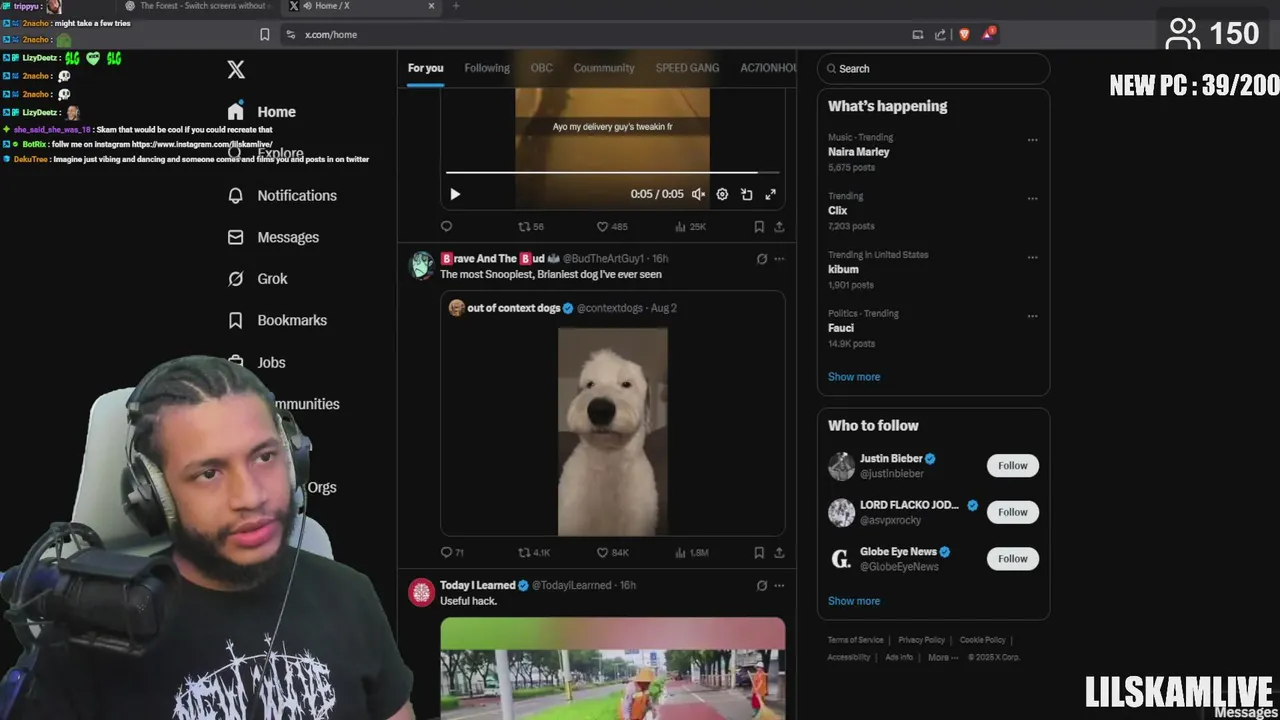Image resolution: width=1280 pixels, height=720 pixels.
Task: Open Messages from the sidebar envelope
Action: click(x=274, y=237)
